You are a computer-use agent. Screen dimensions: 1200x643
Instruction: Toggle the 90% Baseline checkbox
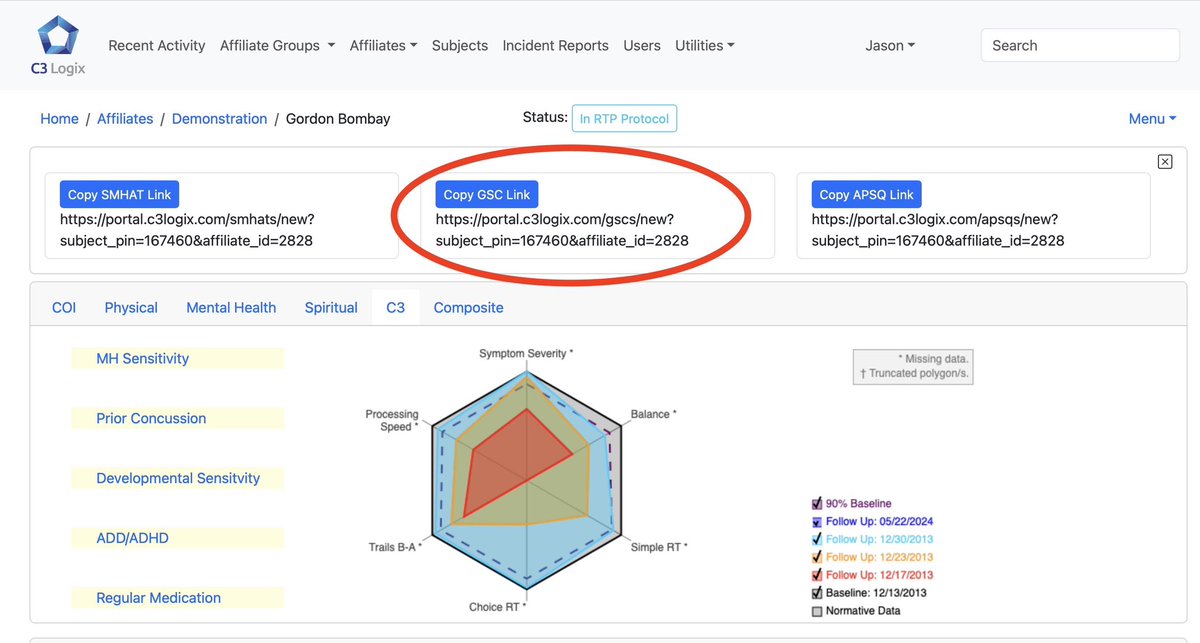[x=817, y=503]
